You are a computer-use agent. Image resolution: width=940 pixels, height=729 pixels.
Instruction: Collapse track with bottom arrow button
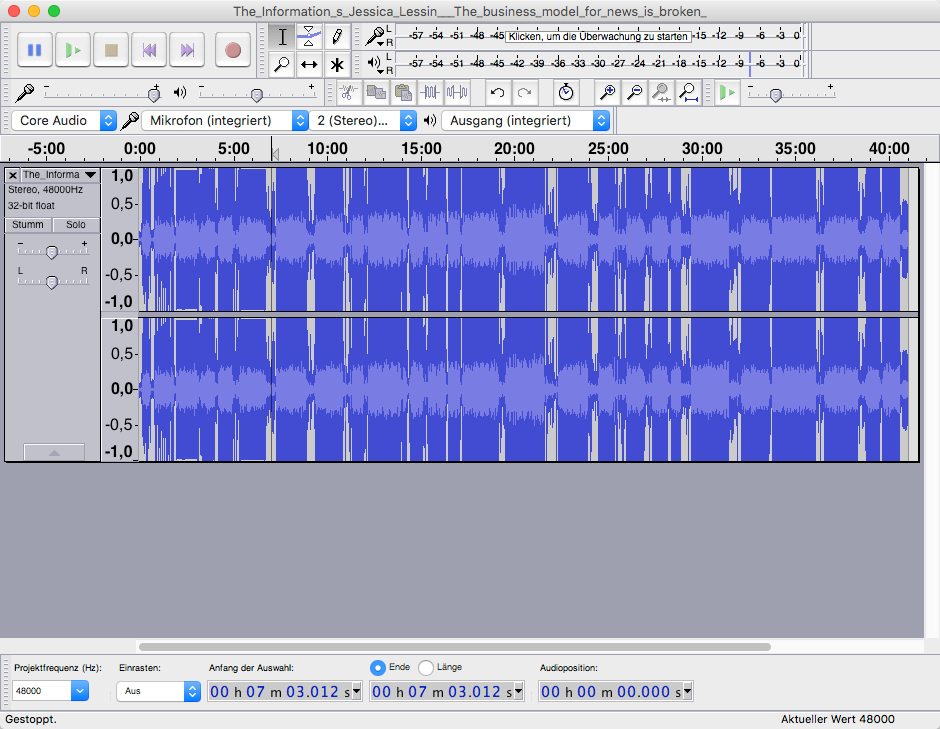(x=54, y=452)
